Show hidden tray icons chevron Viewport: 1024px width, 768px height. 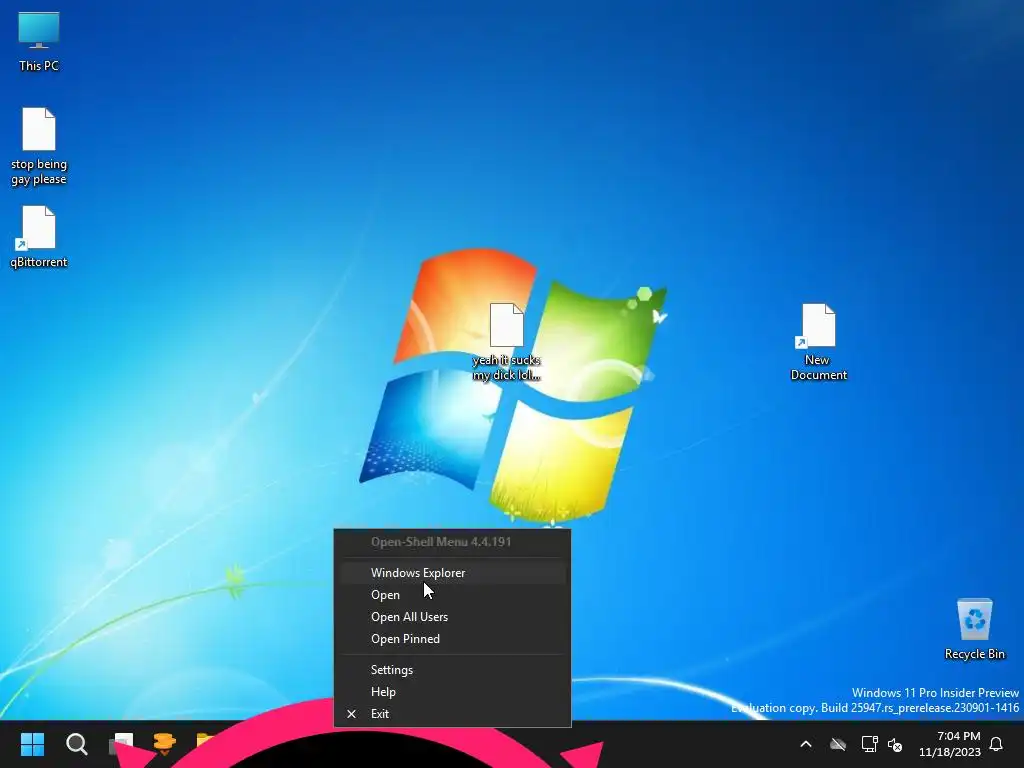(x=806, y=744)
